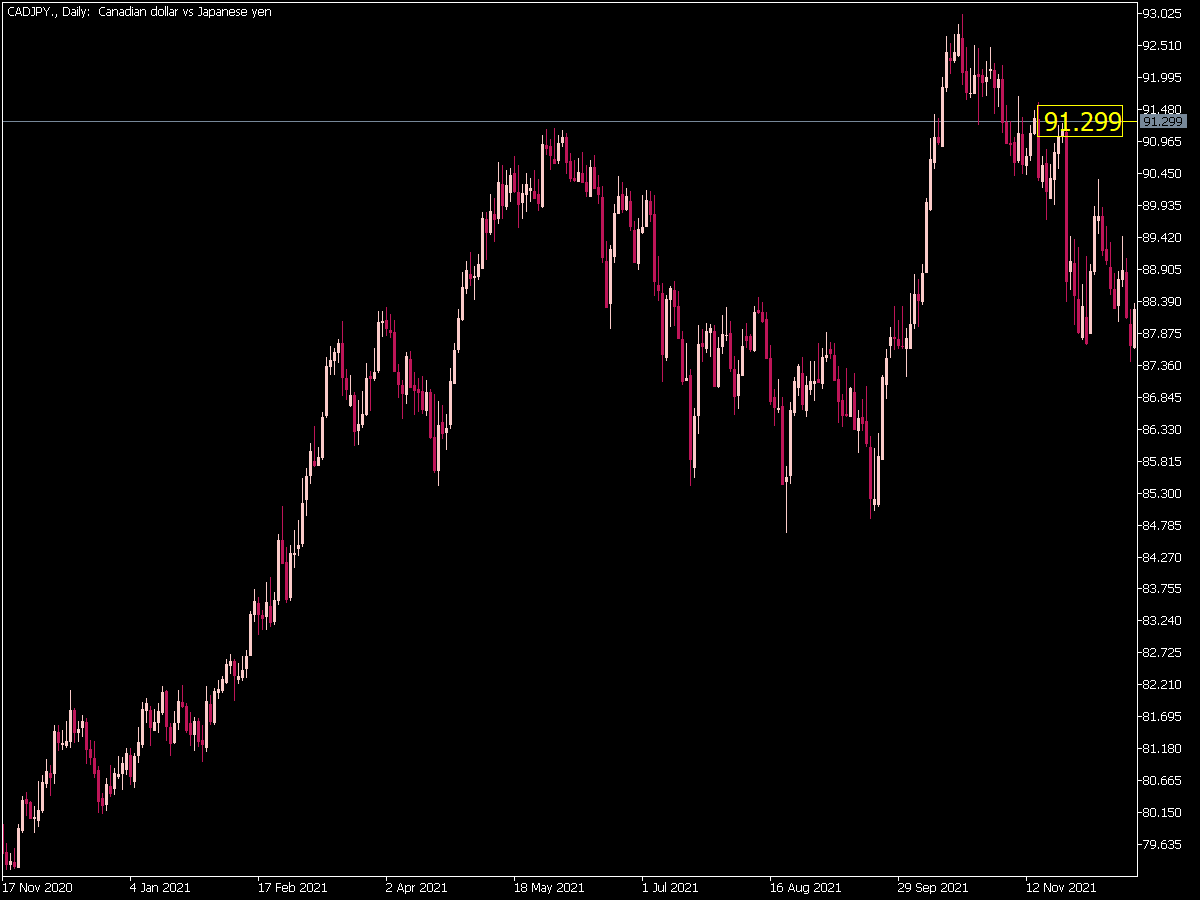
Task: Click the 93.025 price scale value
Action: tap(1163, 14)
